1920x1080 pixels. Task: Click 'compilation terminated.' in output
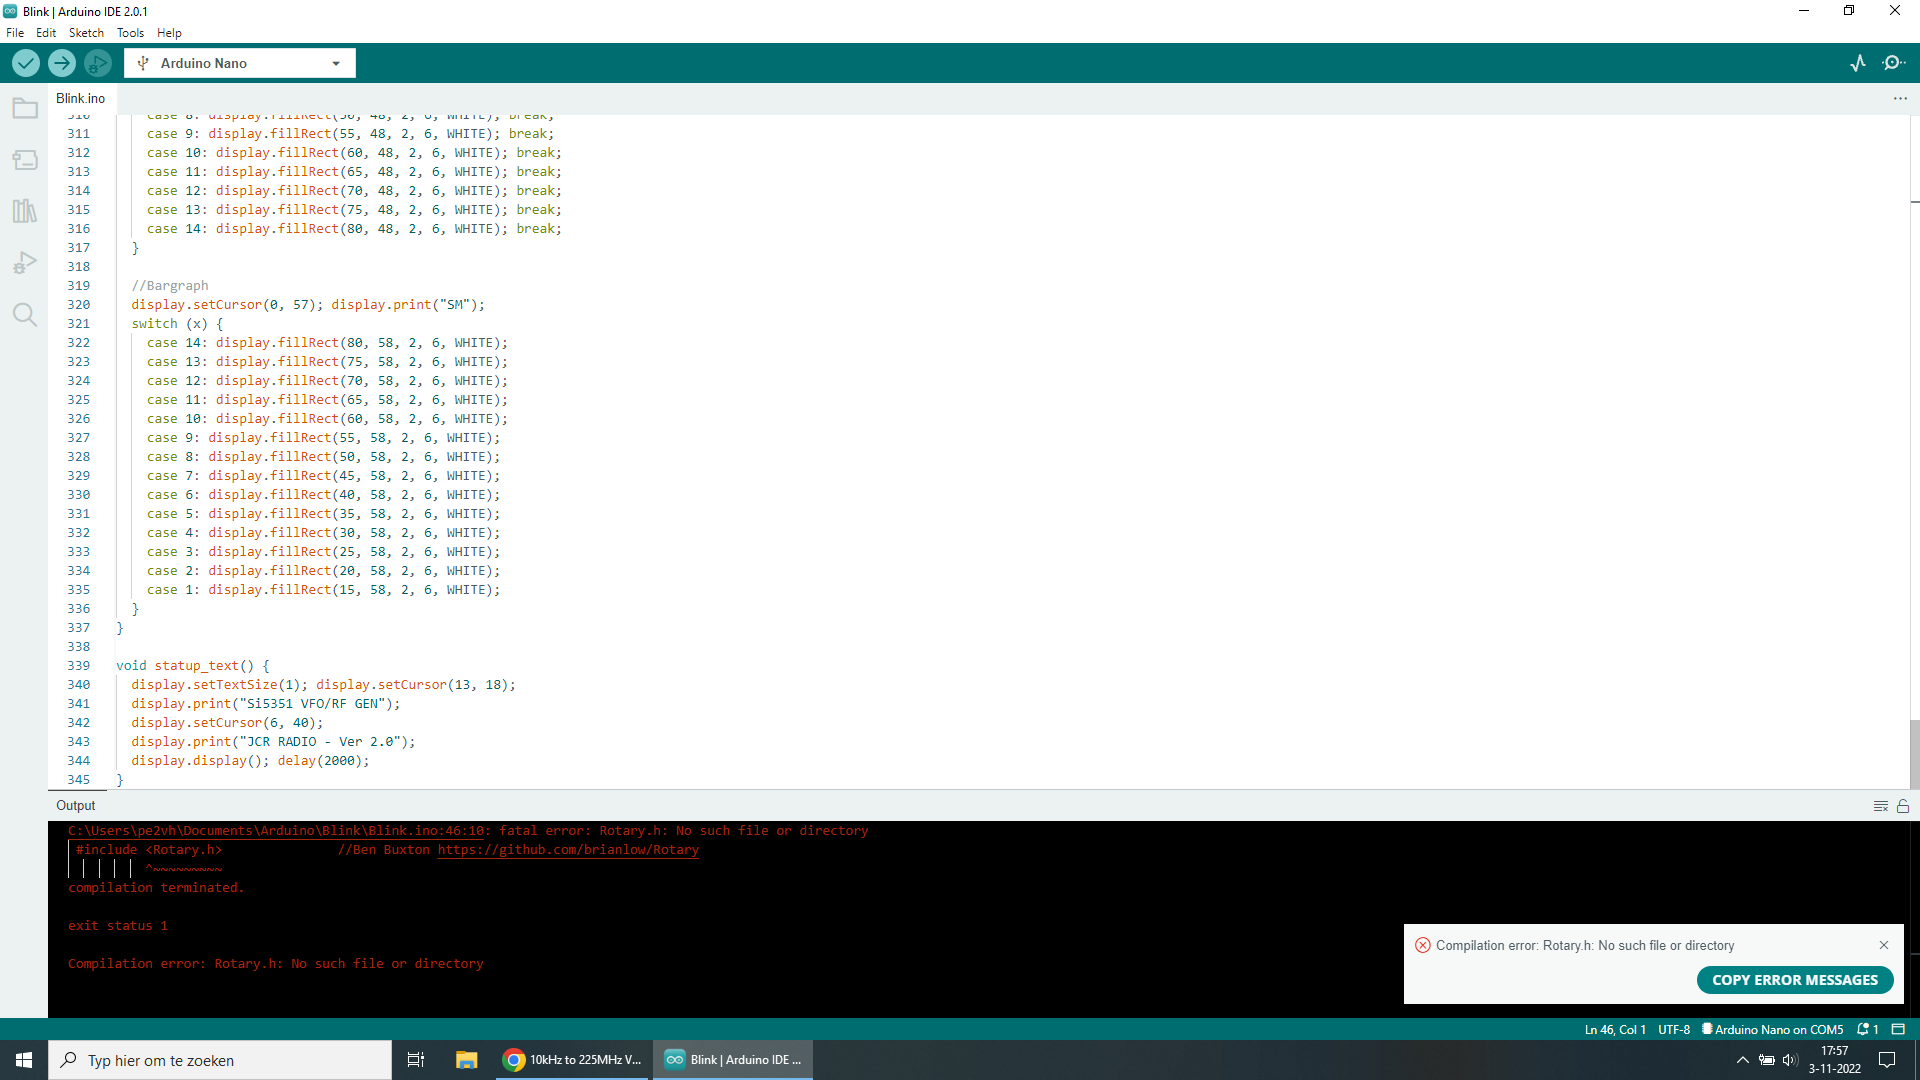156,888
